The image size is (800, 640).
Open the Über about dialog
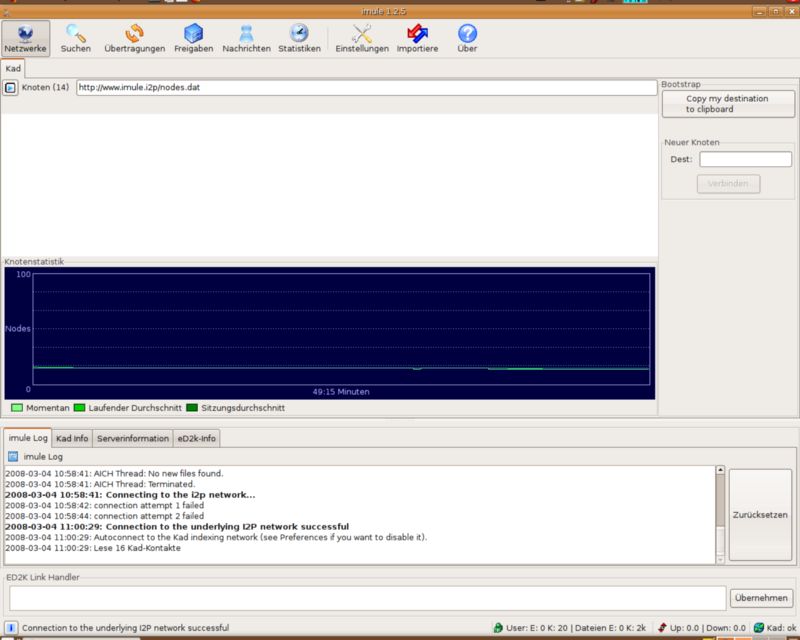[x=467, y=38]
